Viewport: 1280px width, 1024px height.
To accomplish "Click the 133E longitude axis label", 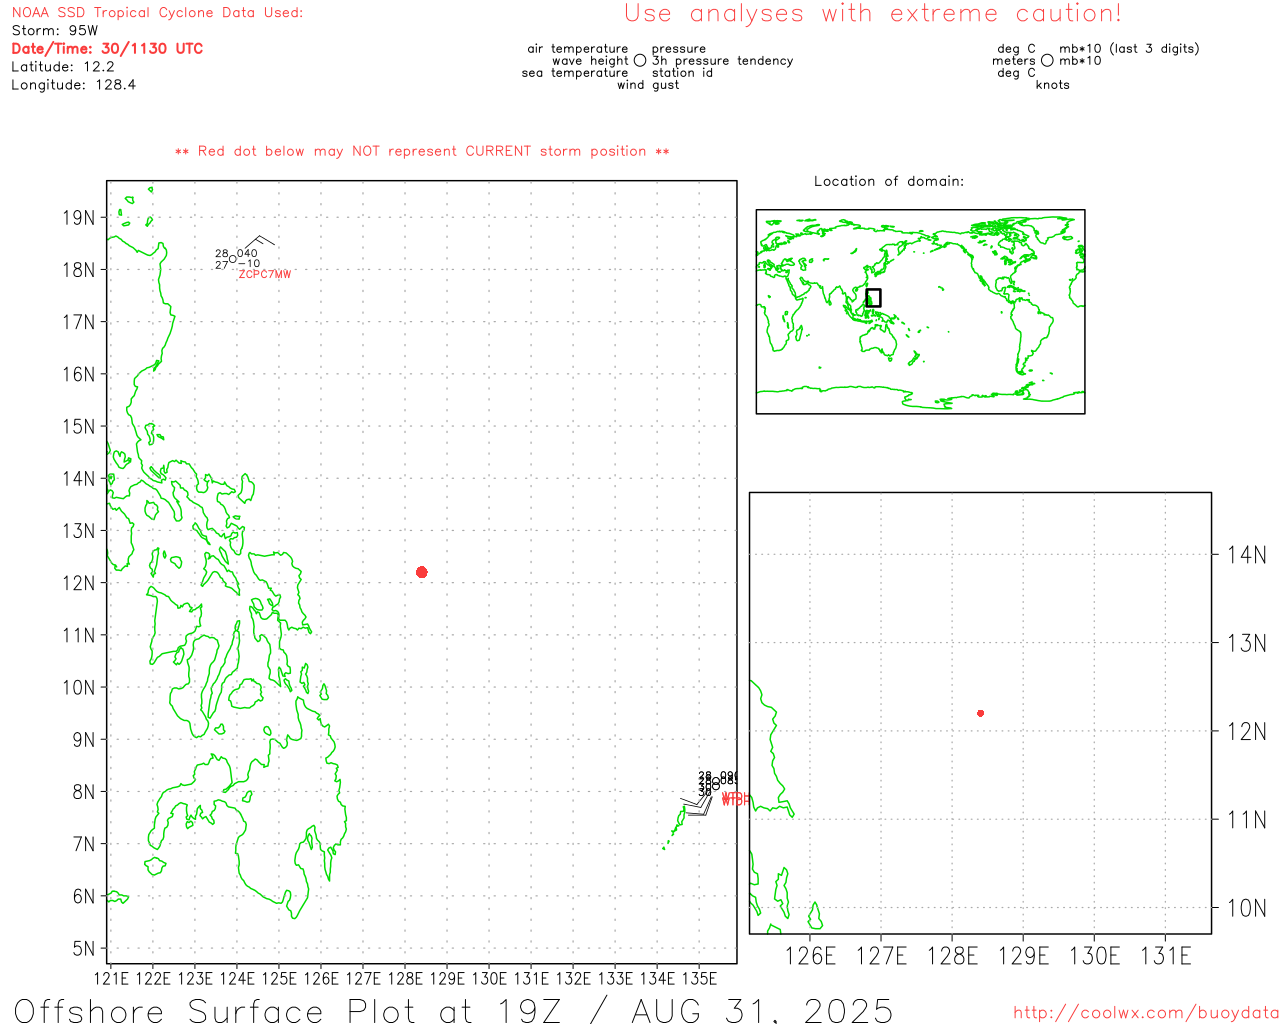I will [x=615, y=978].
